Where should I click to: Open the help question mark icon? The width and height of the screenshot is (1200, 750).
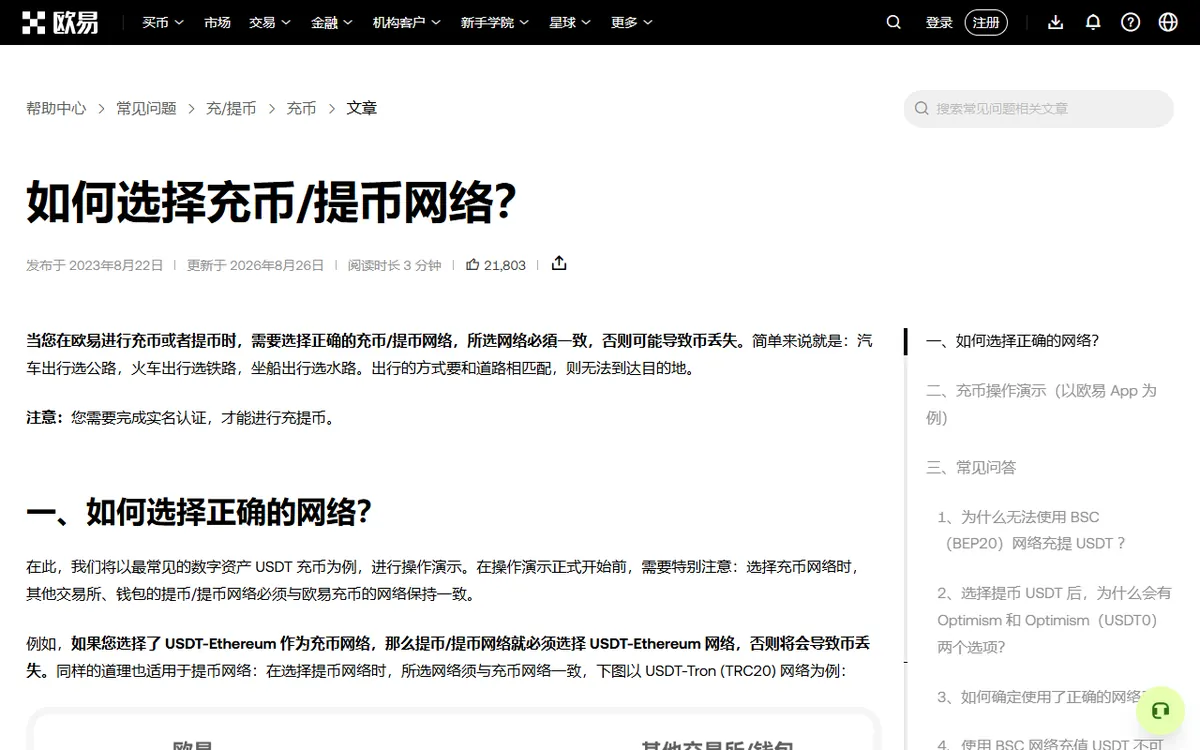point(1131,22)
